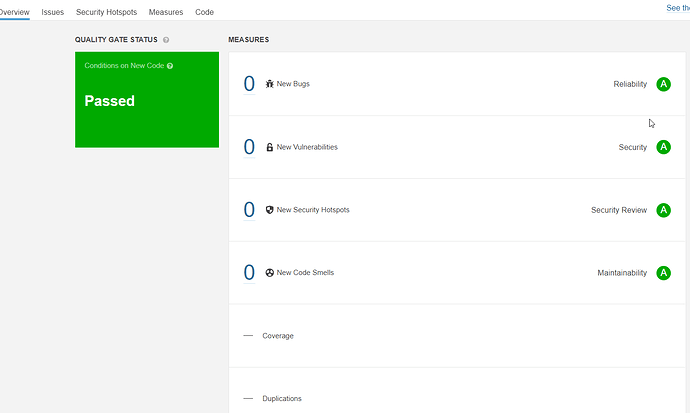Click the Maintainability A rating badge
The image size is (690, 413).
(x=663, y=273)
